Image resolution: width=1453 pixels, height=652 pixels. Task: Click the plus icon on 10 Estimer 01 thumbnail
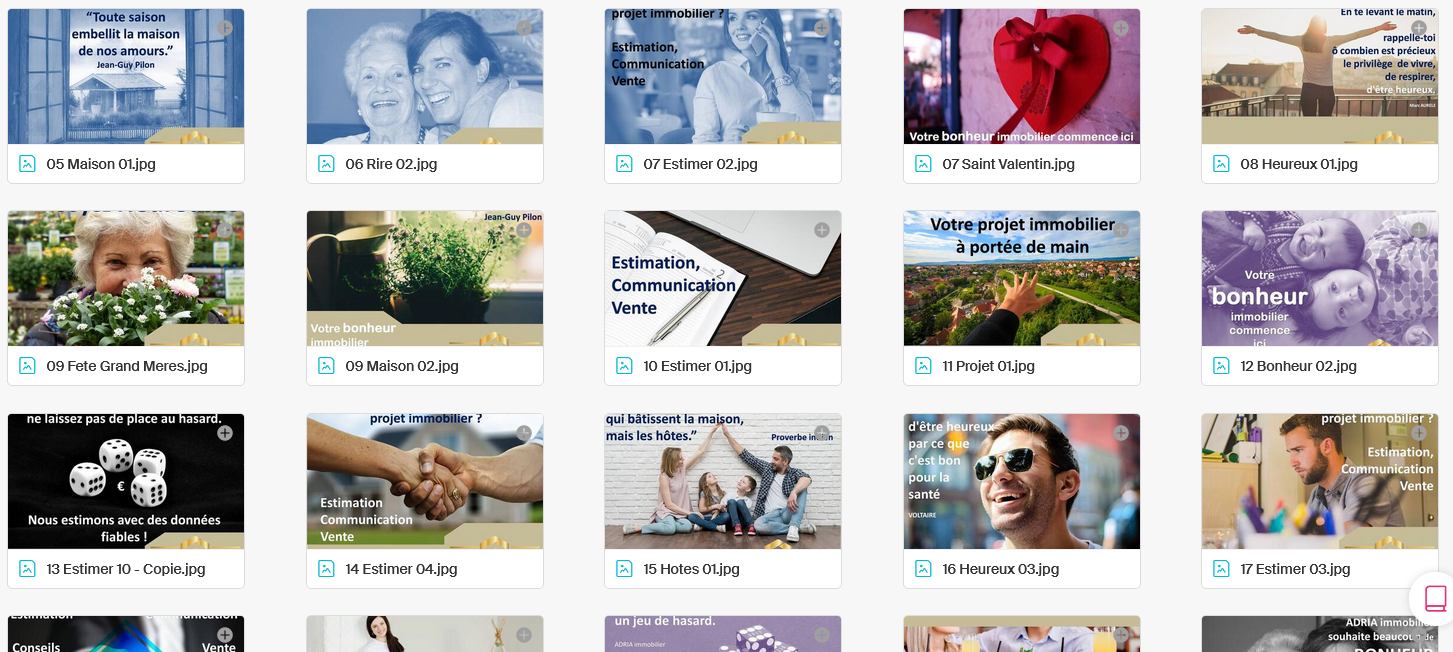point(822,230)
